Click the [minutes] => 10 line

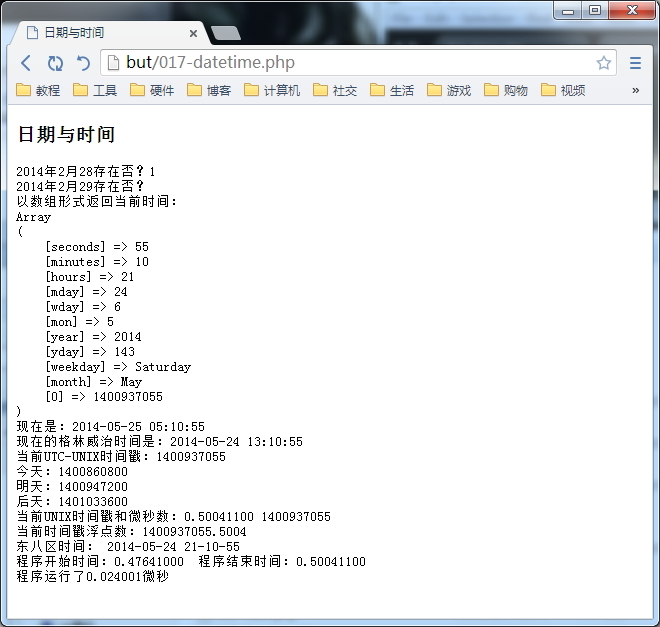tap(97, 262)
